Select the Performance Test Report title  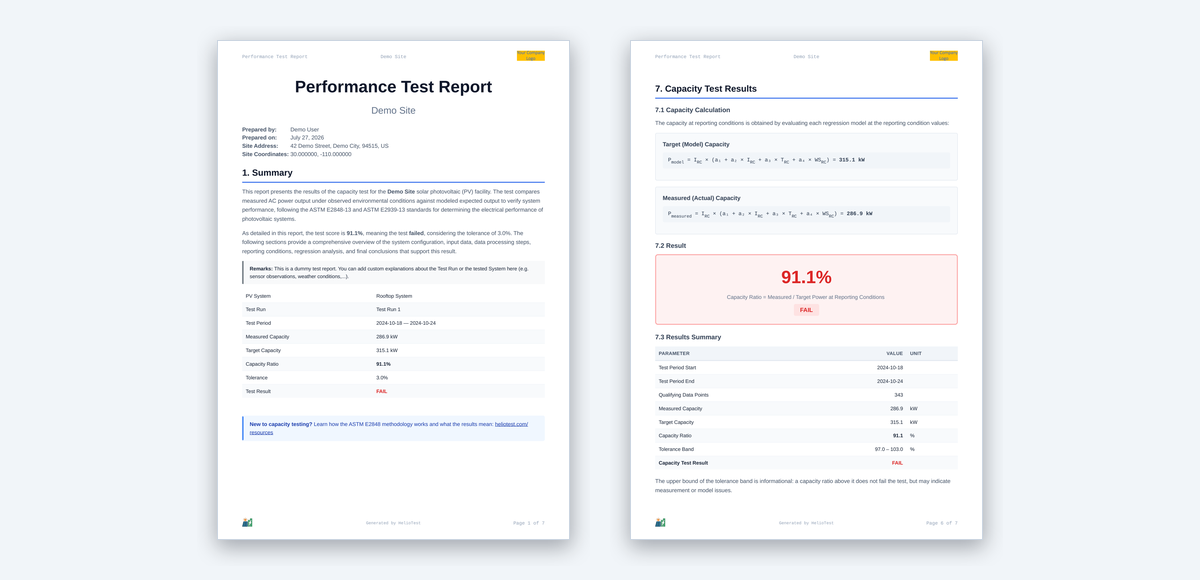393,87
